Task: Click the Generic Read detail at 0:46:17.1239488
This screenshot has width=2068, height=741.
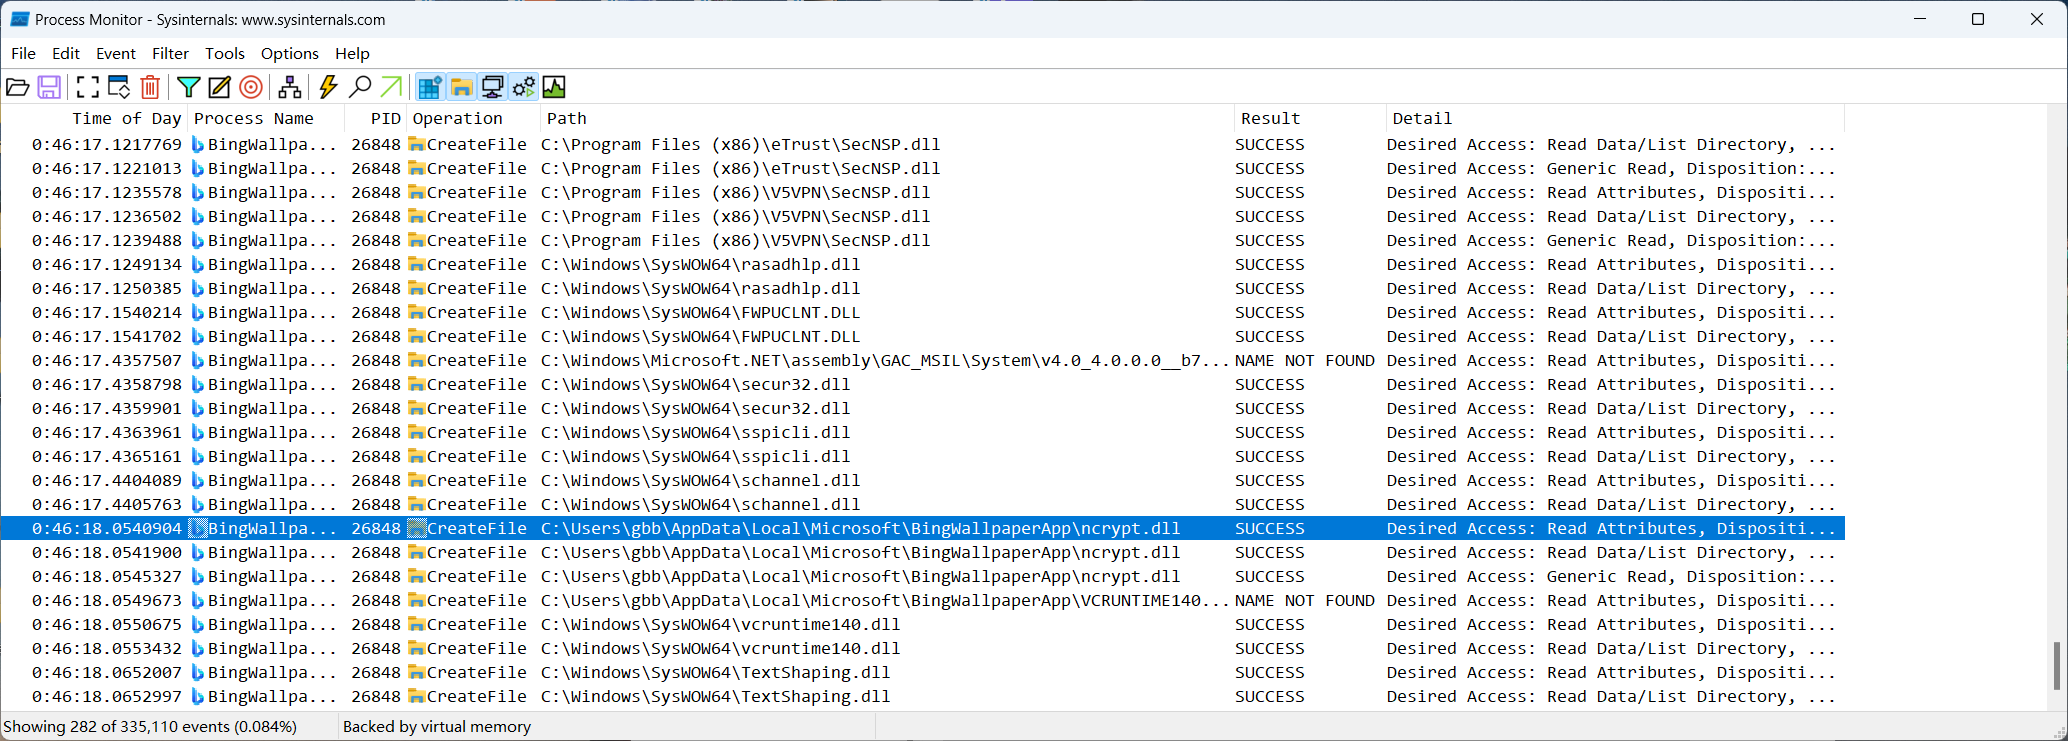Action: pos(1609,240)
